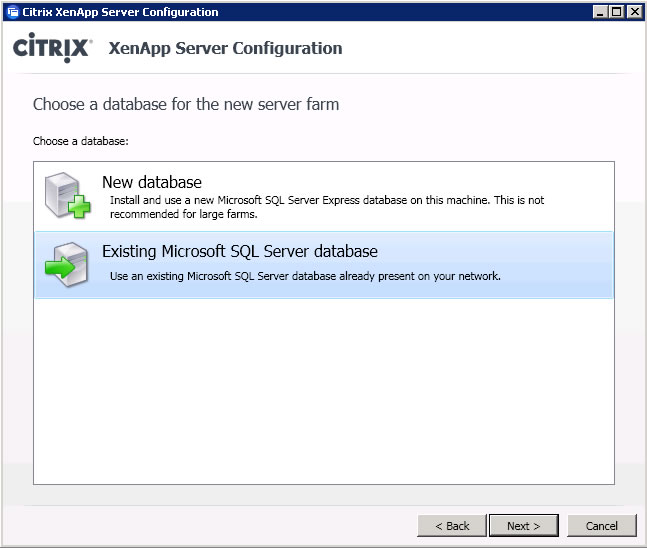This screenshot has height=548, width=647.
Task: Proceed with the Next button
Action: tap(524, 526)
